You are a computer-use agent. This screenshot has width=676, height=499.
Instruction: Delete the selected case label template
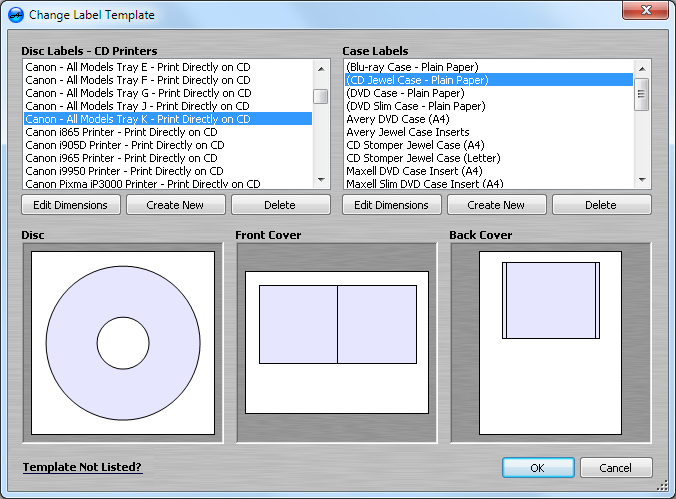coord(601,205)
